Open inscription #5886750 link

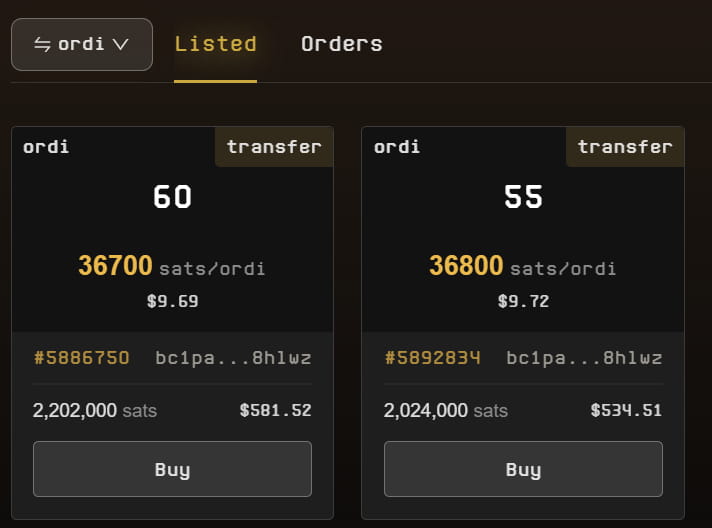click(82, 358)
